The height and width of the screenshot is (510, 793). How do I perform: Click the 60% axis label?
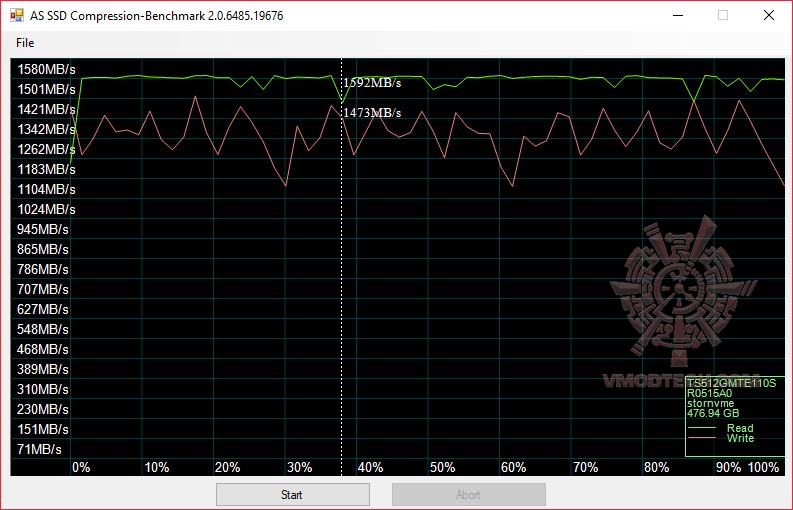pos(514,468)
